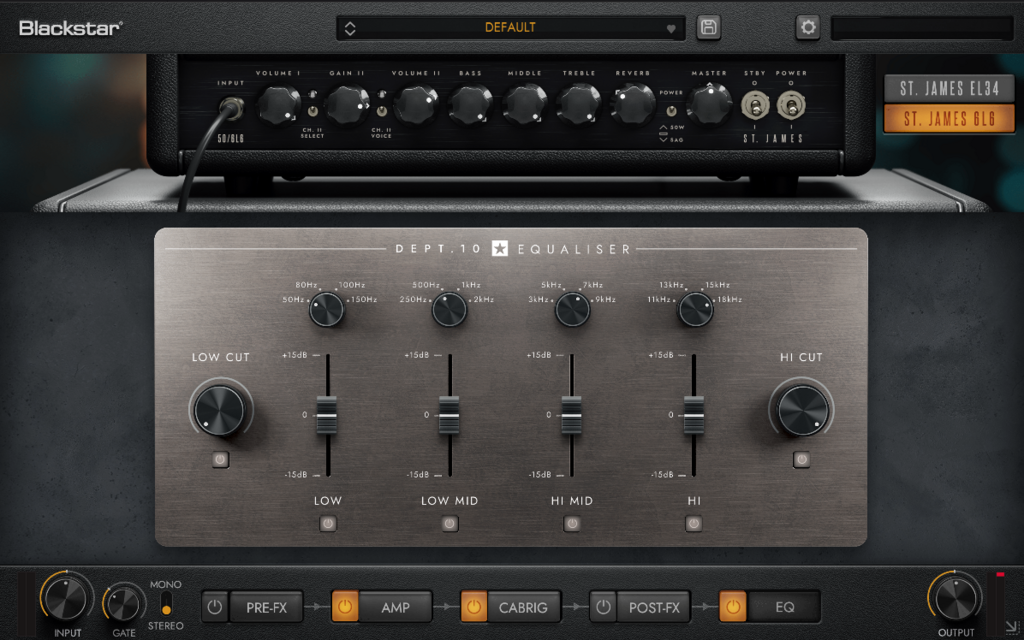Click the LOW MID gain slider handle
This screenshot has width=1024, height=640.
[x=449, y=414]
